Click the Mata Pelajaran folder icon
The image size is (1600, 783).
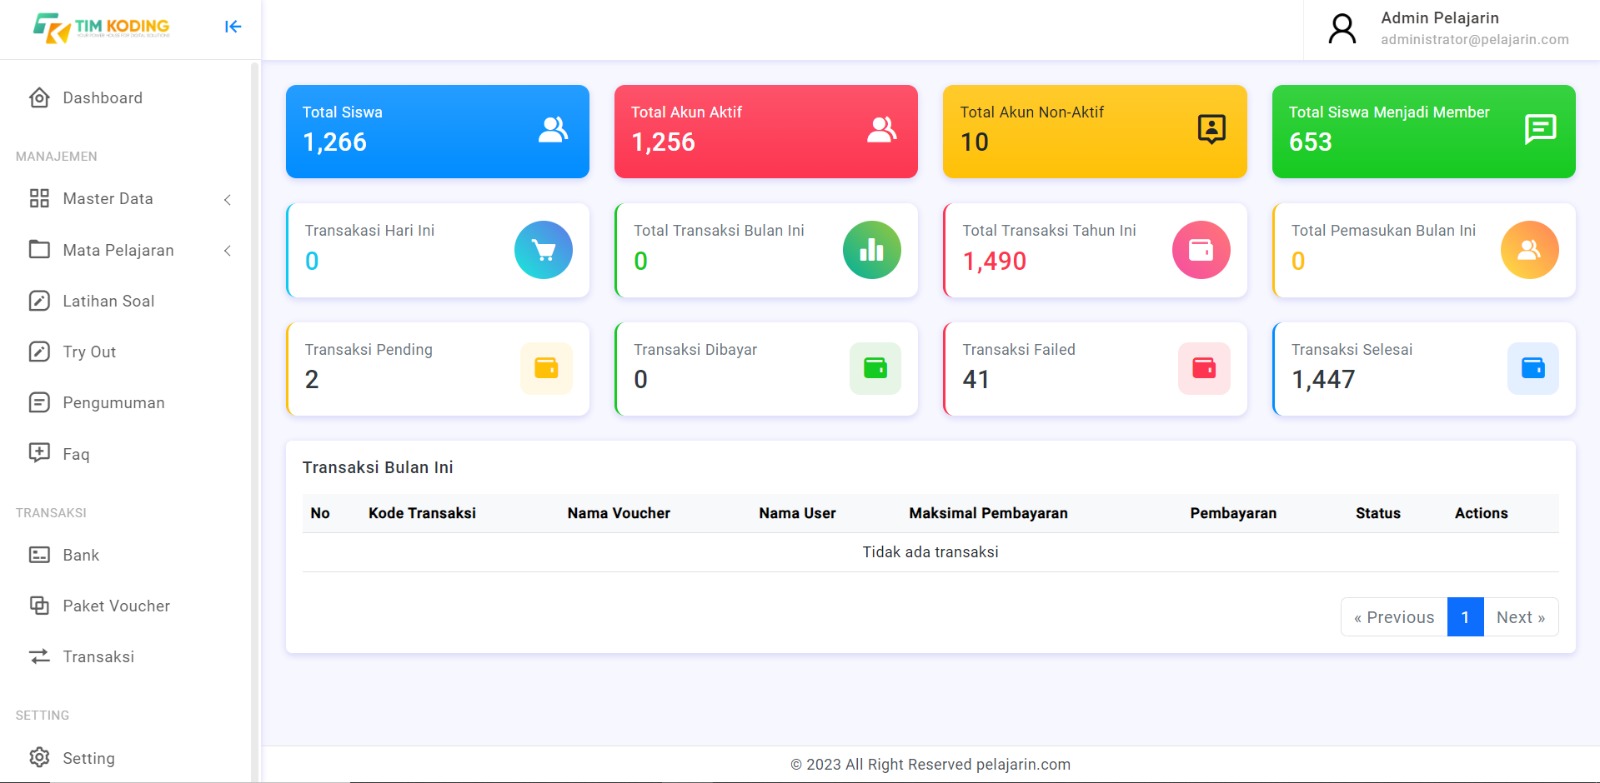click(39, 249)
